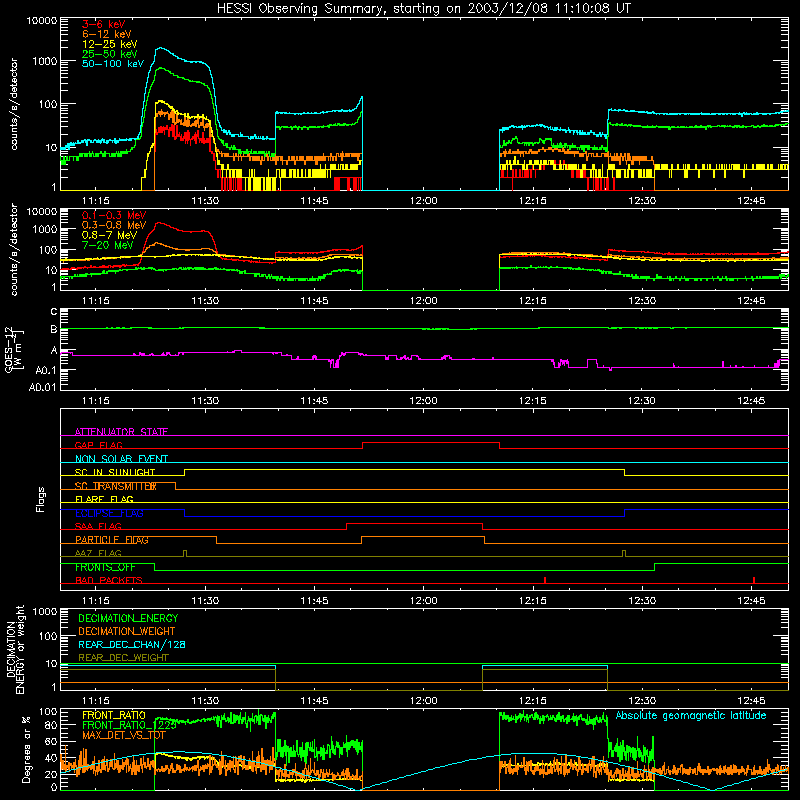The image size is (800, 800).
Task: Select the GAP_FLAG label
Action: tap(98, 445)
